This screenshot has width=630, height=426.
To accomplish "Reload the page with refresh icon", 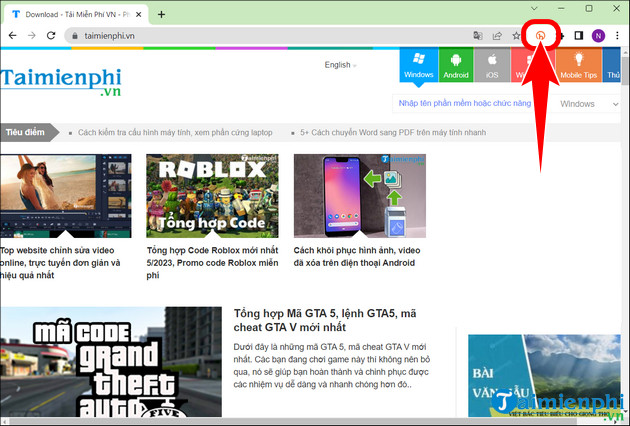I will point(51,36).
